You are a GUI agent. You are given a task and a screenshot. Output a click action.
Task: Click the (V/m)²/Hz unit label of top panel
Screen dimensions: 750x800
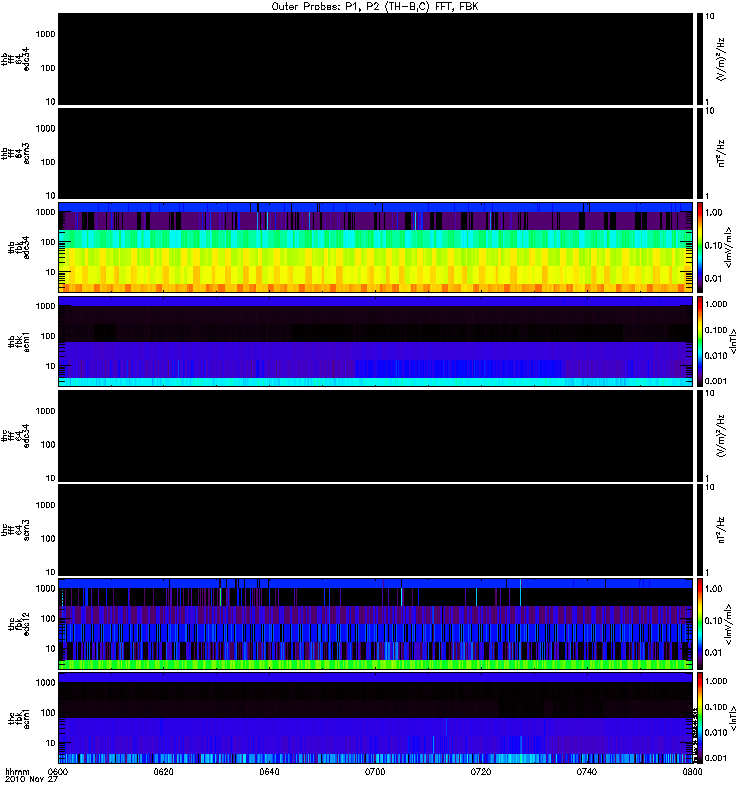(x=720, y=59)
